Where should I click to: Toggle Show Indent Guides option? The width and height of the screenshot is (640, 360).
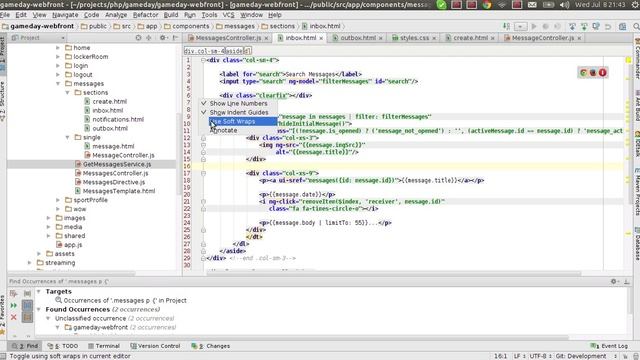[238, 112]
